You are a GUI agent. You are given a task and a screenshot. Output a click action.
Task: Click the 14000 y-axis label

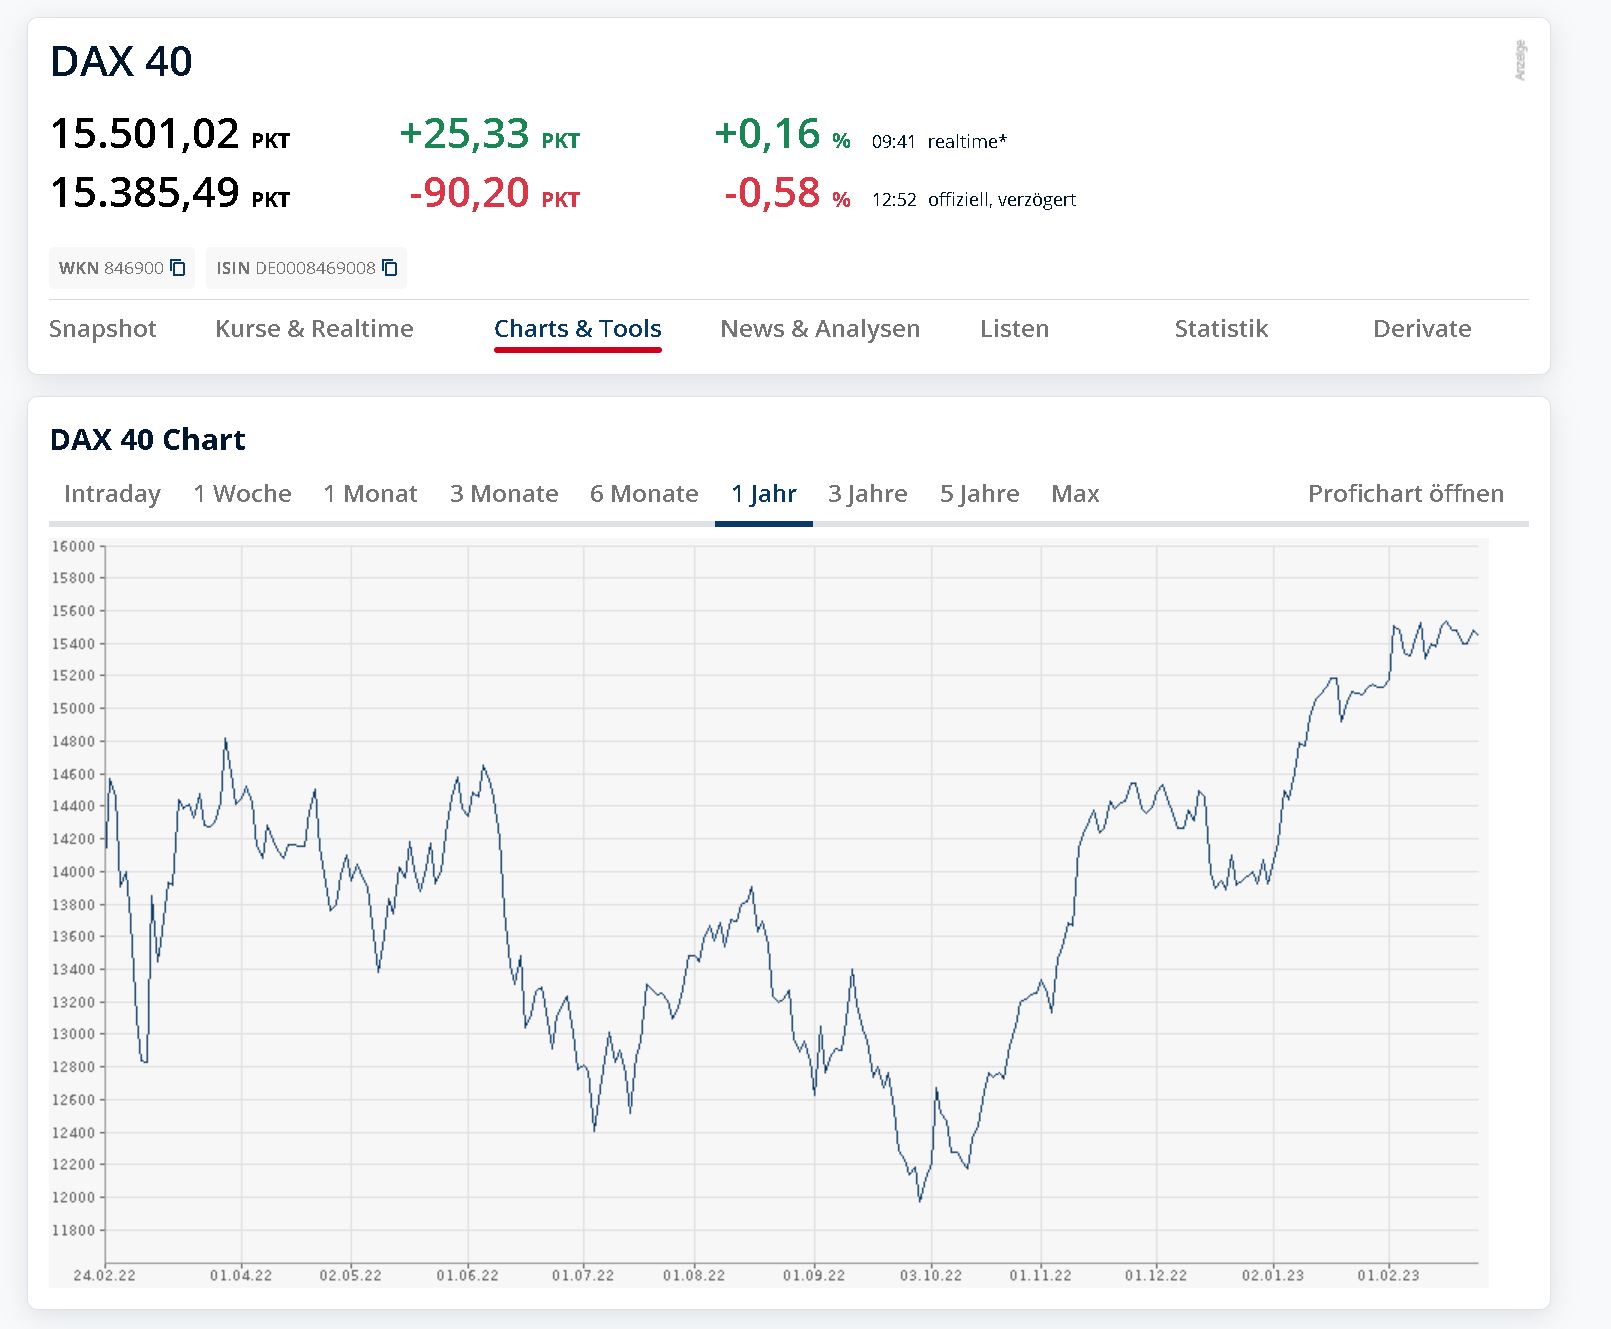pyautogui.click(x=73, y=872)
